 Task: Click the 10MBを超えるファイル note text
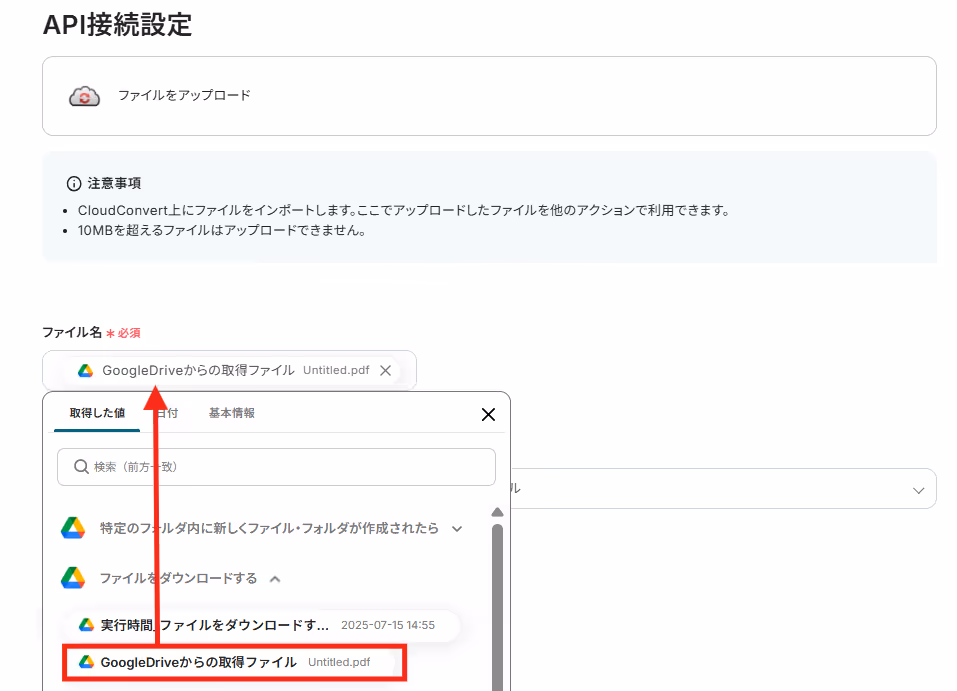[x=222, y=231]
